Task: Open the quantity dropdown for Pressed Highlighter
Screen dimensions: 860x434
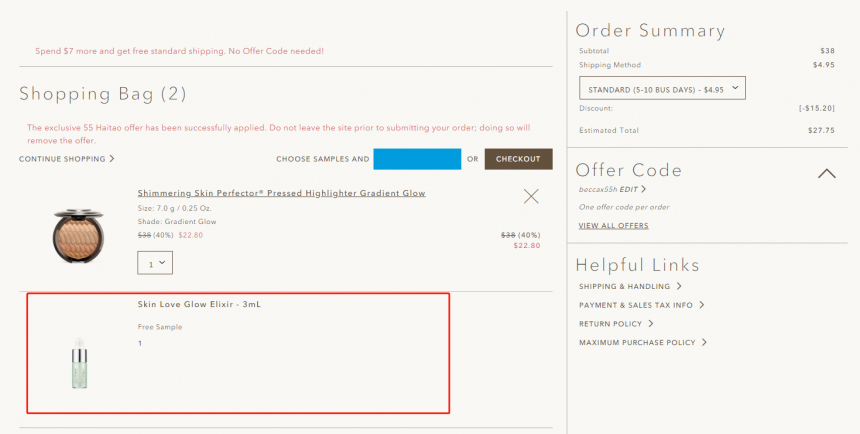Action: pyautogui.click(x=155, y=263)
